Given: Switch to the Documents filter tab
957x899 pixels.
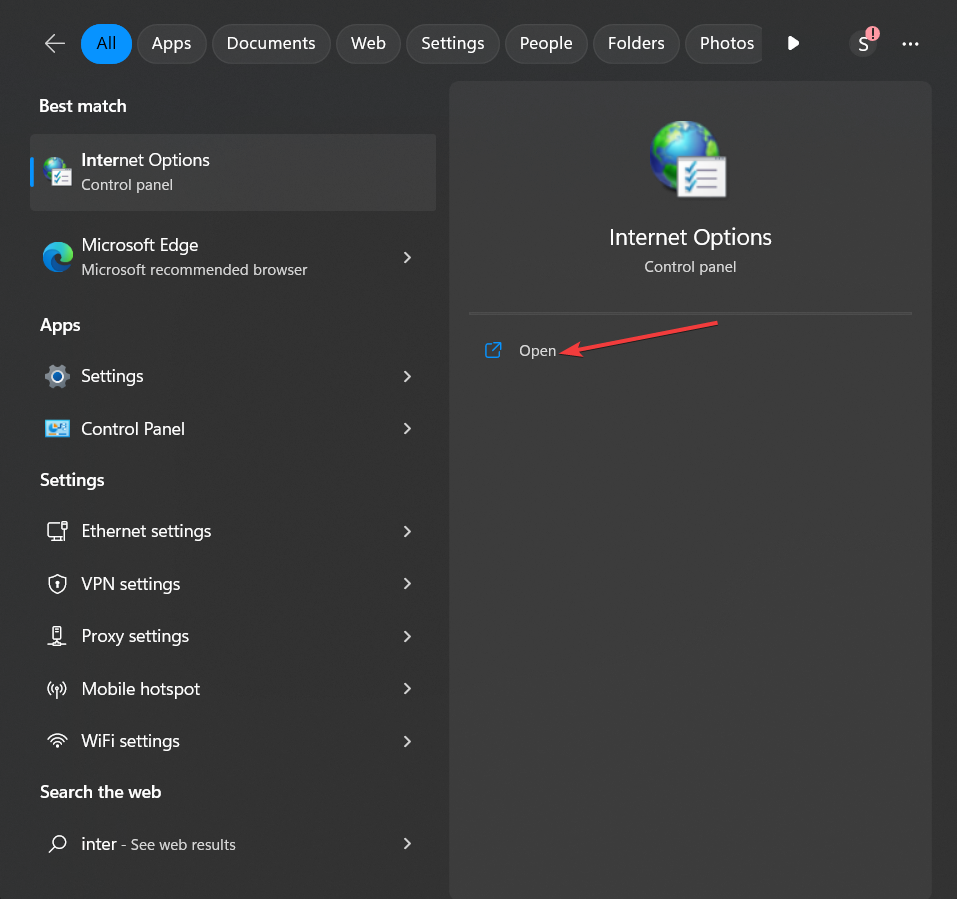Looking at the screenshot, I should tap(271, 43).
